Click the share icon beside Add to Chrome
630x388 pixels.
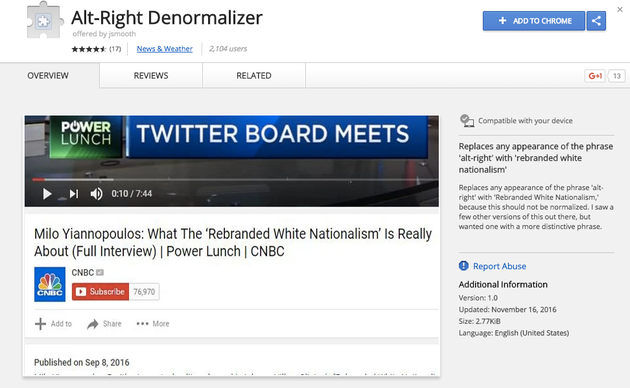click(x=596, y=21)
